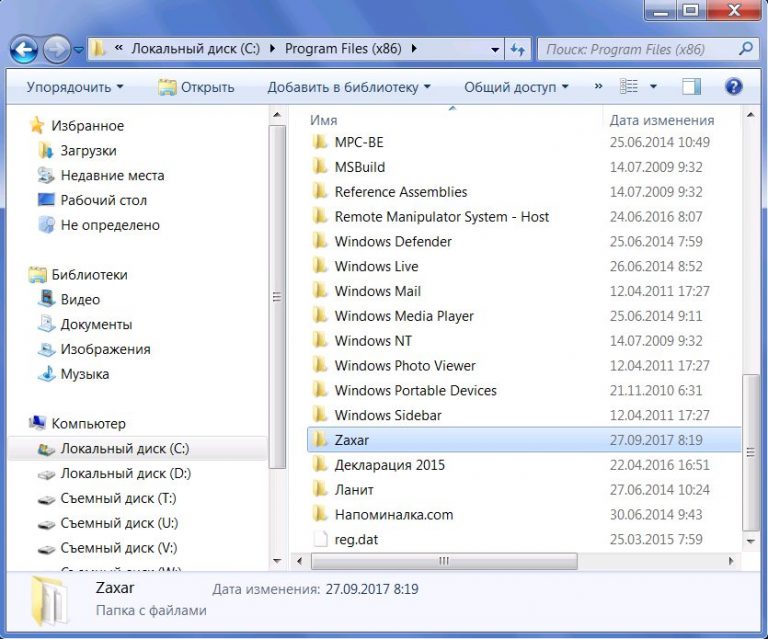
Task: Click the Help question mark icon
Action: tap(733, 87)
